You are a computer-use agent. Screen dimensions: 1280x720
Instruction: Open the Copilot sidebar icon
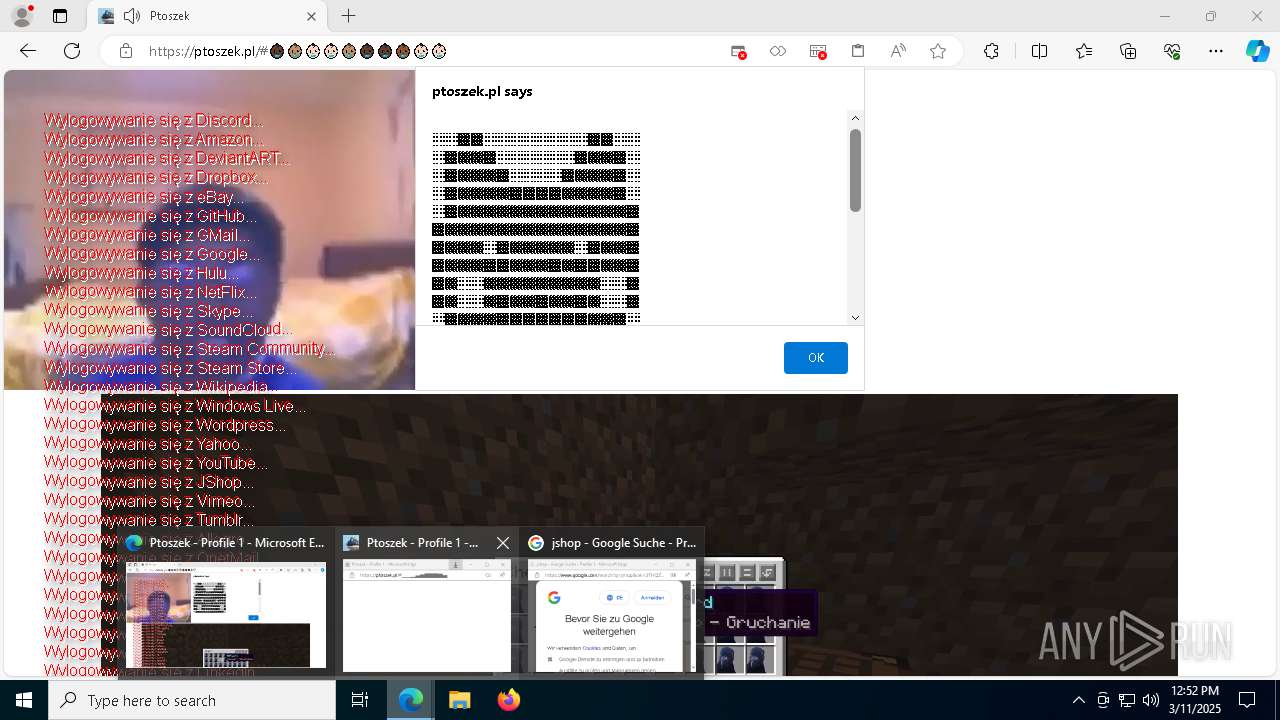[x=1258, y=51]
